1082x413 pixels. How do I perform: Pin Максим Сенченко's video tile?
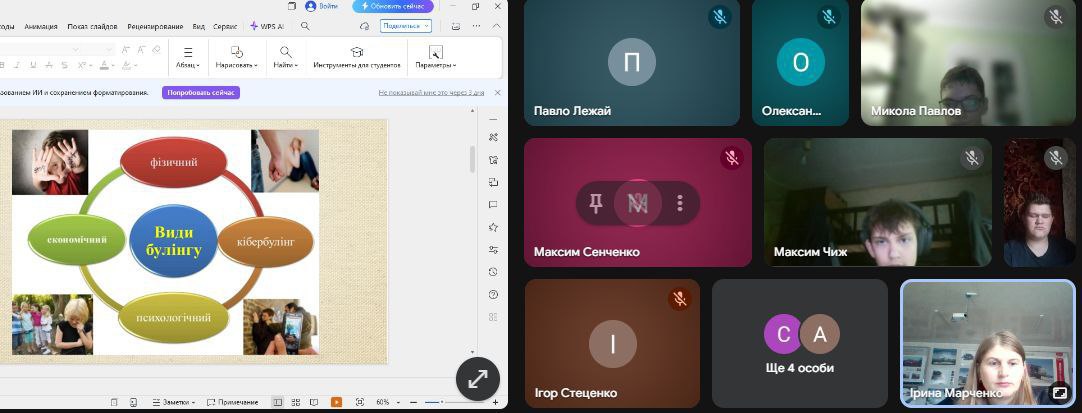596,203
